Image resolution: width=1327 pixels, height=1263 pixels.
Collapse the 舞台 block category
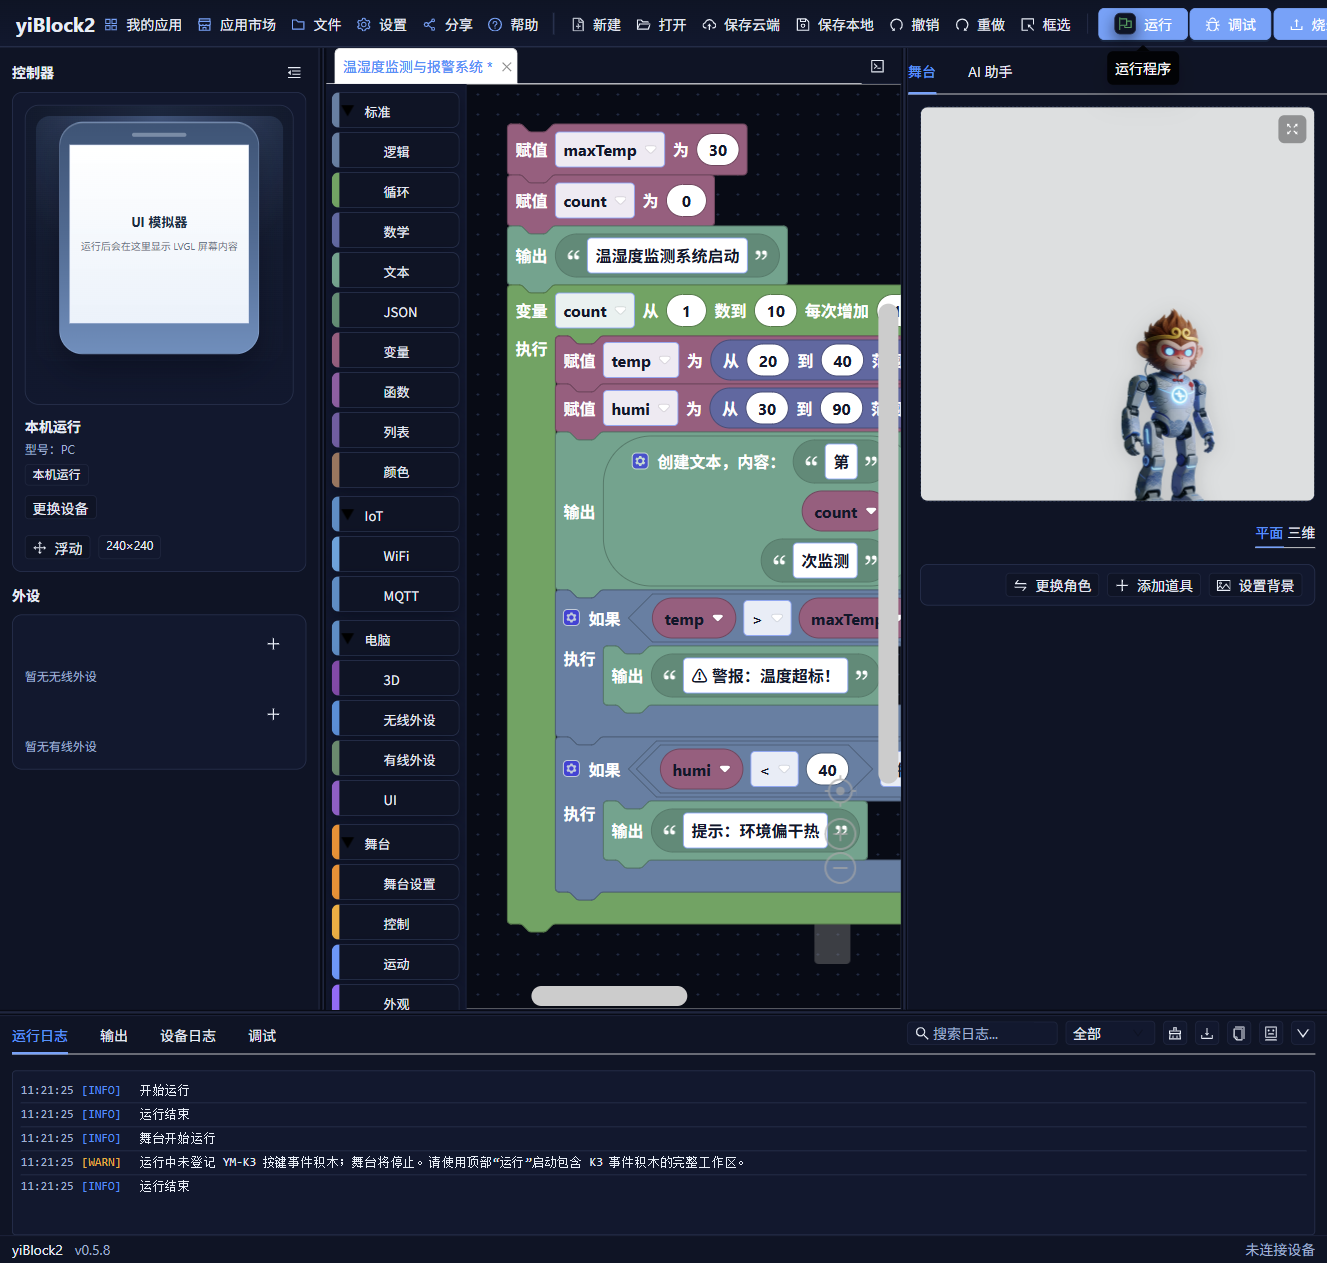(348, 843)
